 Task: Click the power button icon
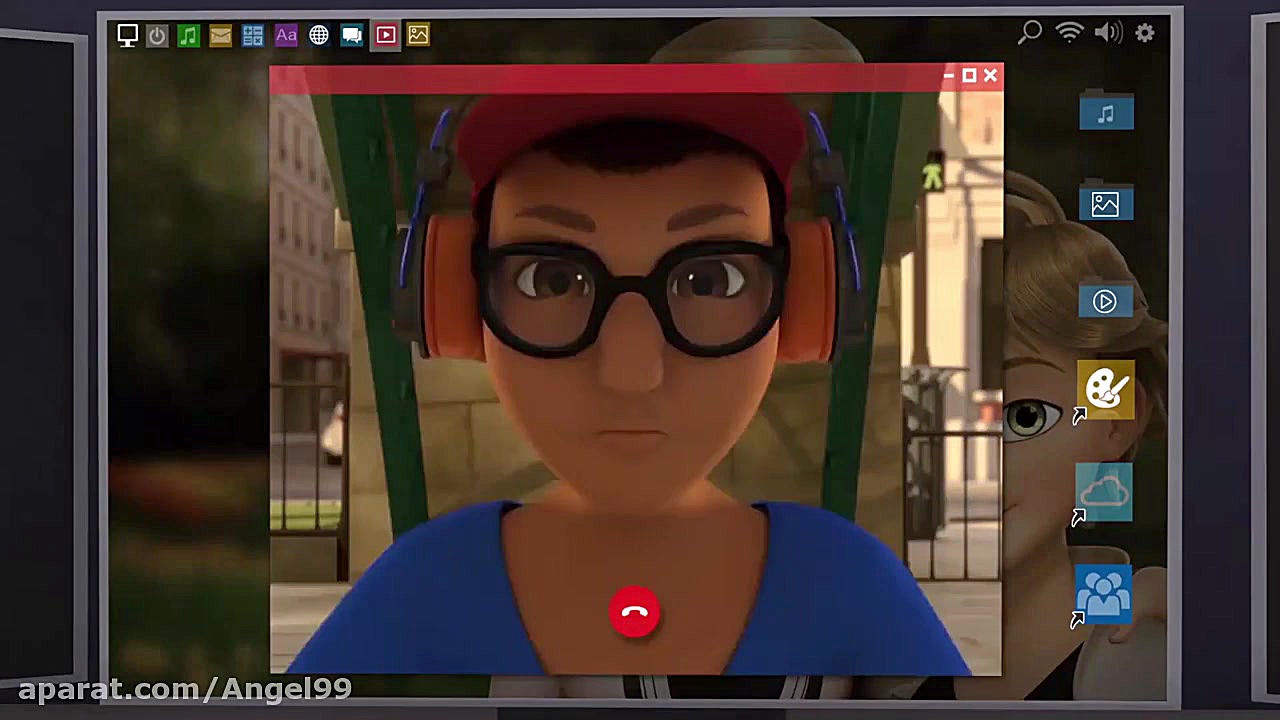(x=157, y=36)
